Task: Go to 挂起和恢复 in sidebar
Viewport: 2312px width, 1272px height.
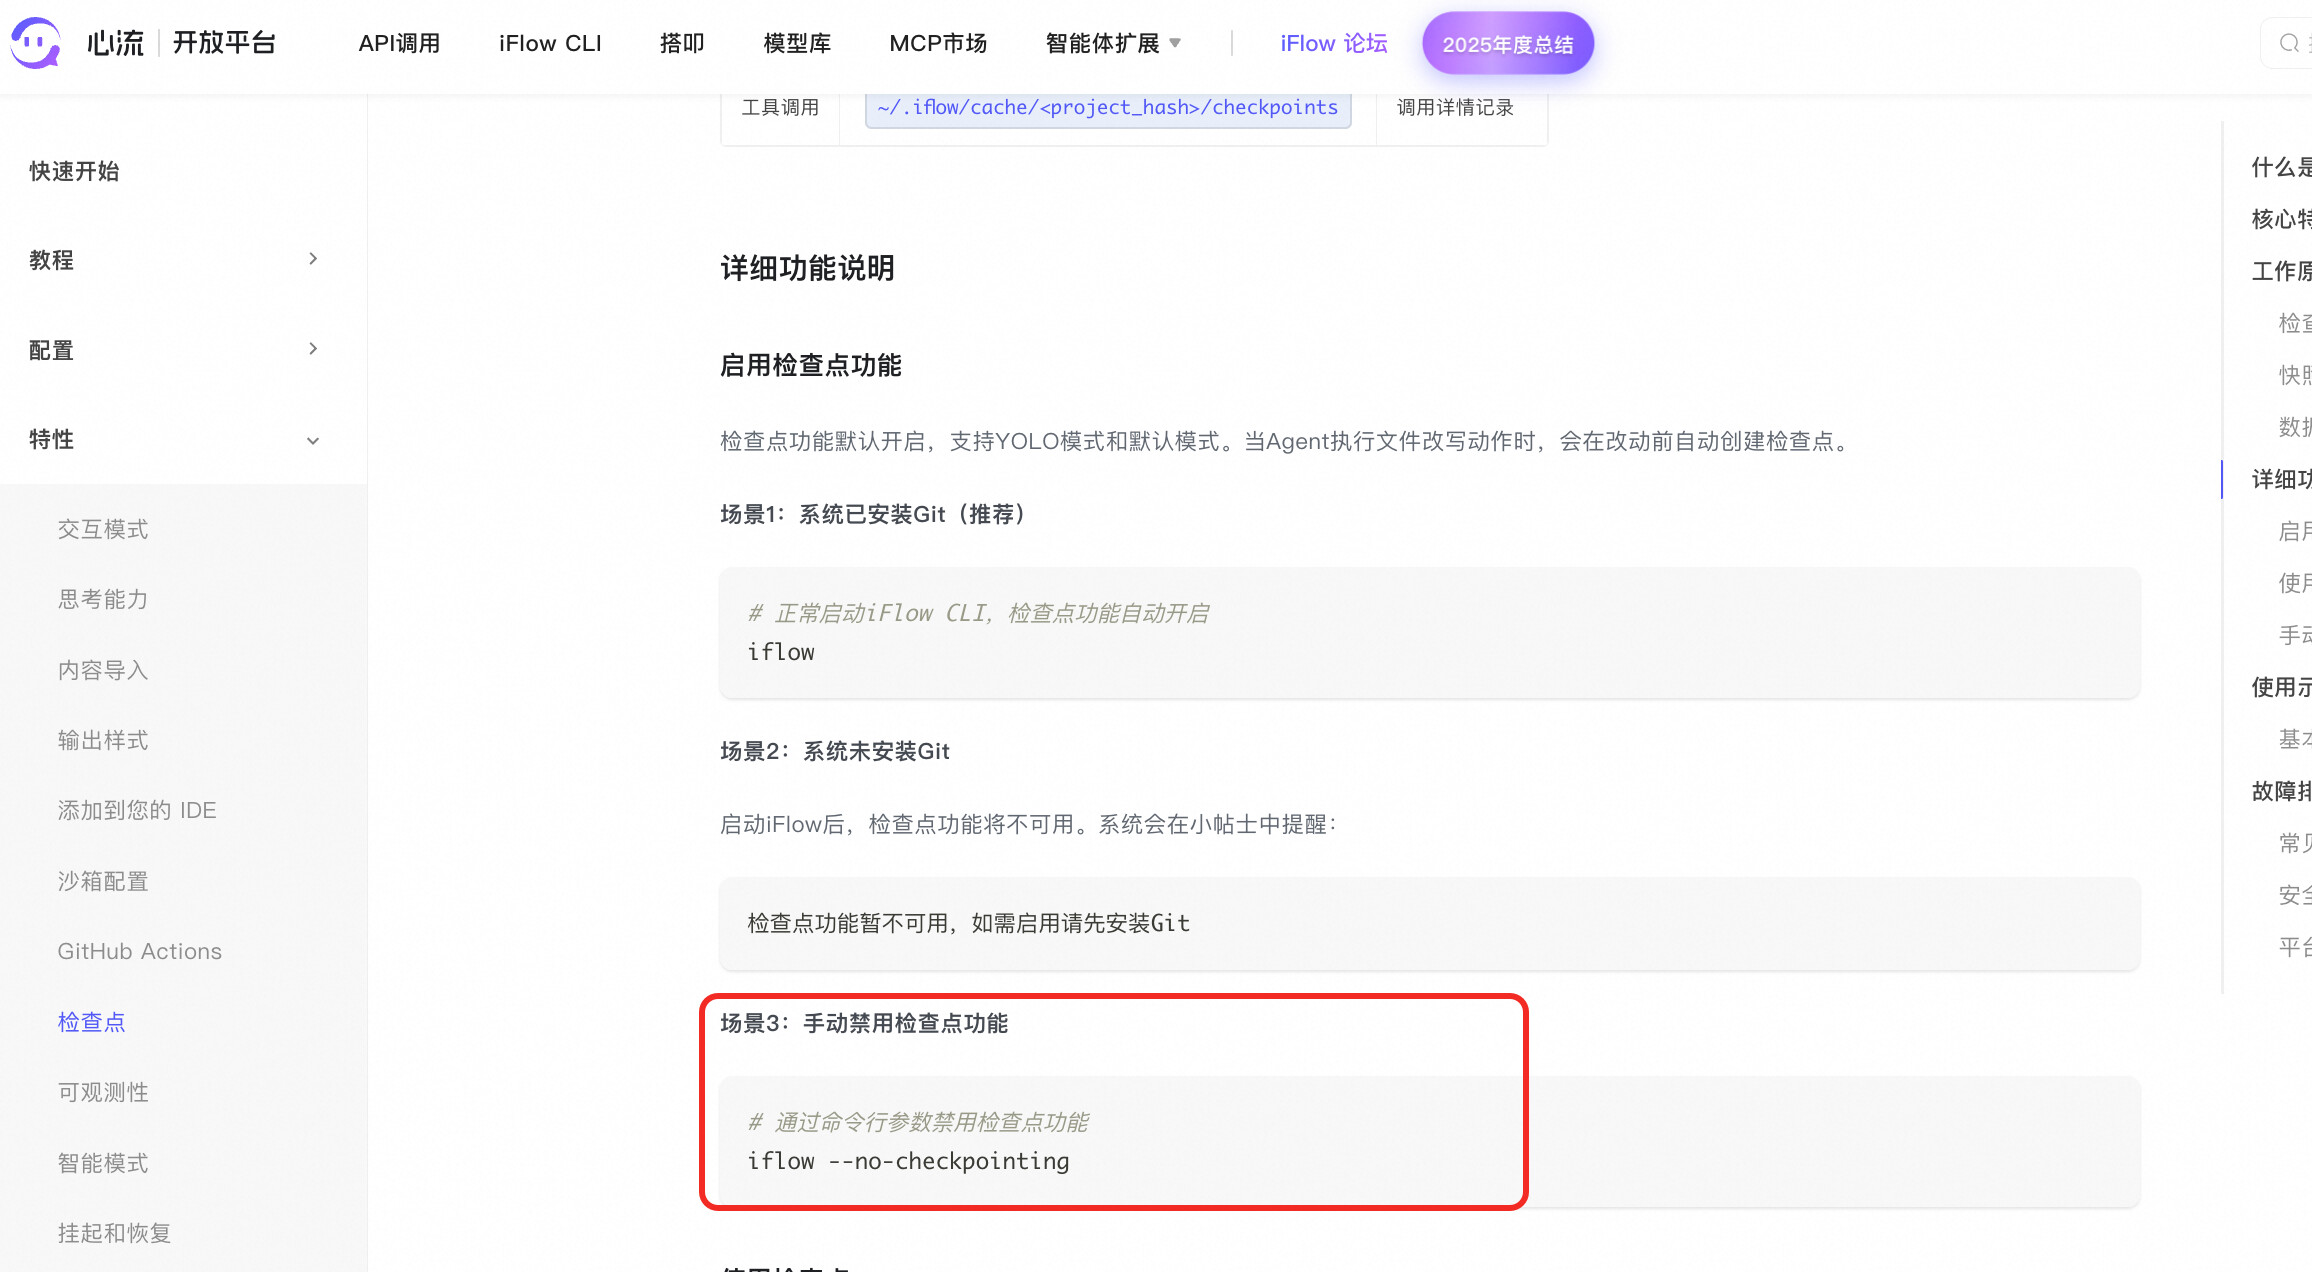Action: coord(114,1233)
